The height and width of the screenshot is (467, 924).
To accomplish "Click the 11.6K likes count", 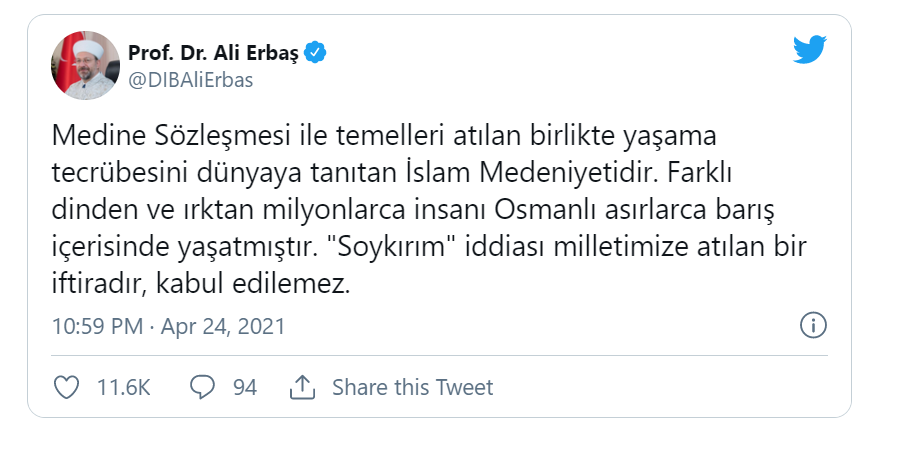I will coord(123,387).
